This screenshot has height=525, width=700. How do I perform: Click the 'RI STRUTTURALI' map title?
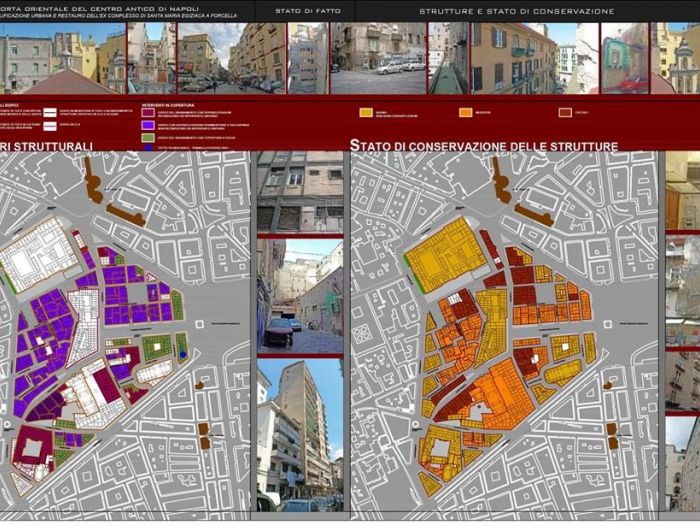point(46,146)
